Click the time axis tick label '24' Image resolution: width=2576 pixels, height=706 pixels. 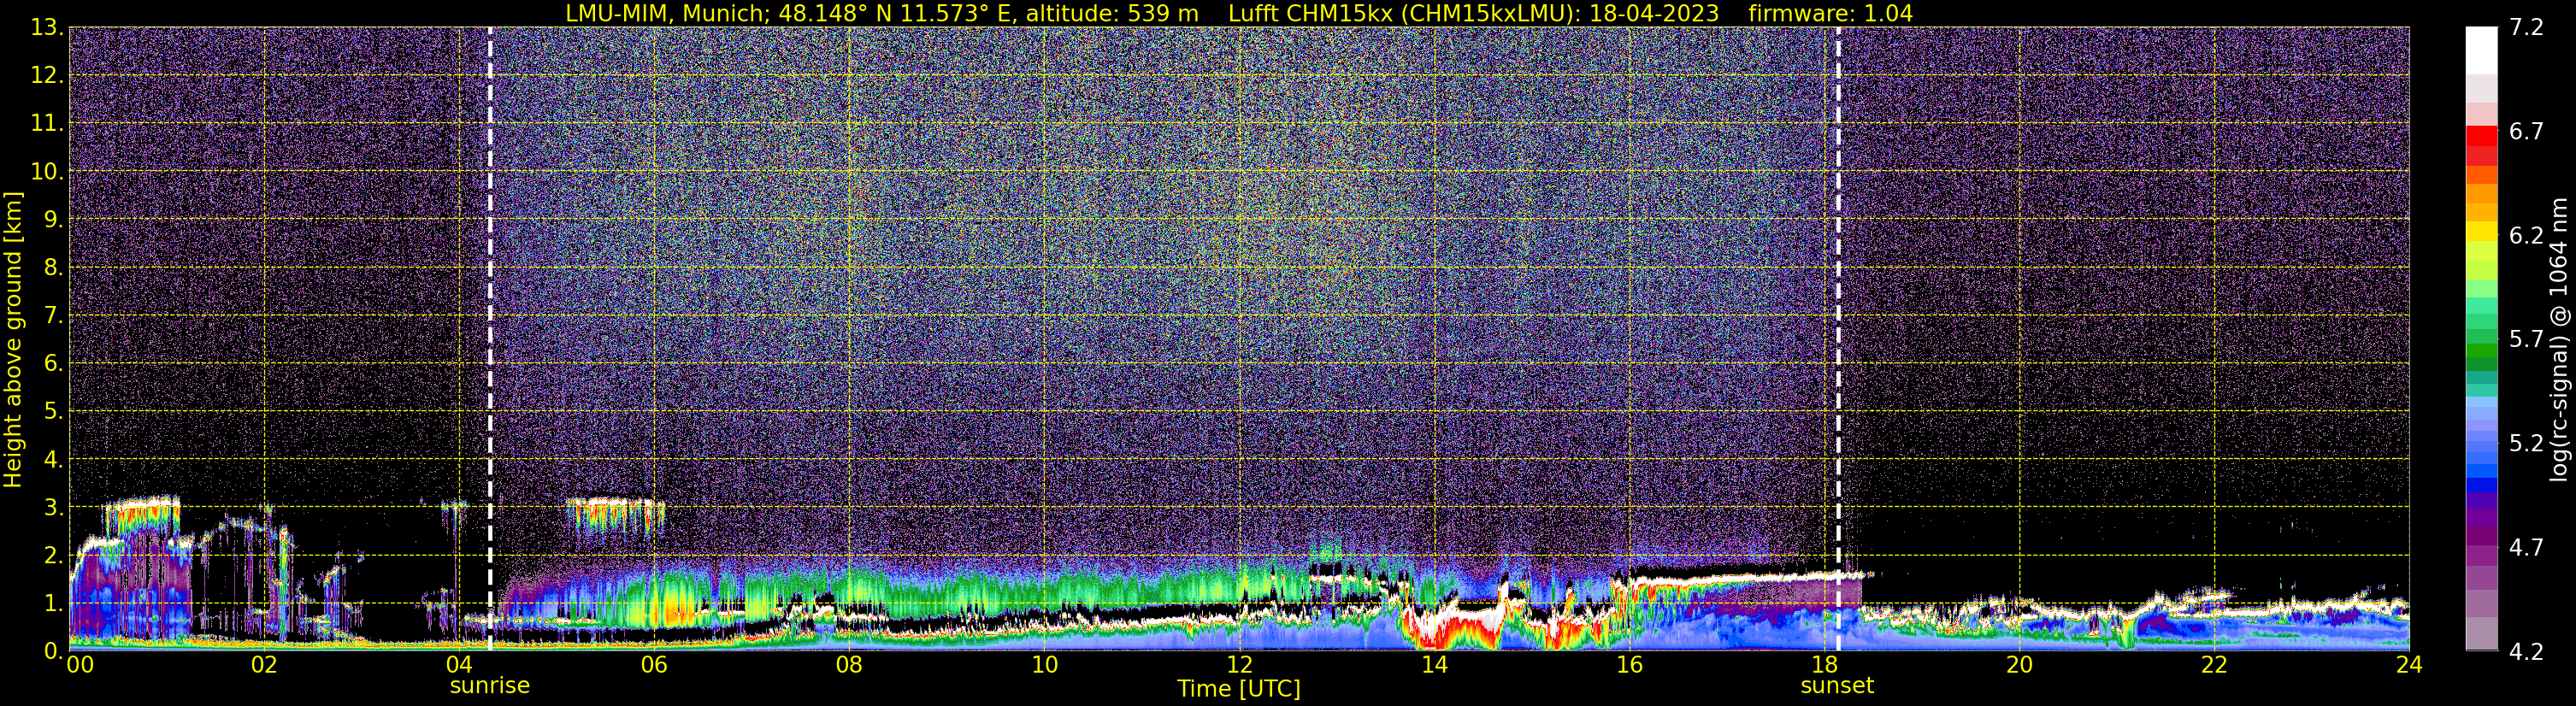coord(2409,665)
